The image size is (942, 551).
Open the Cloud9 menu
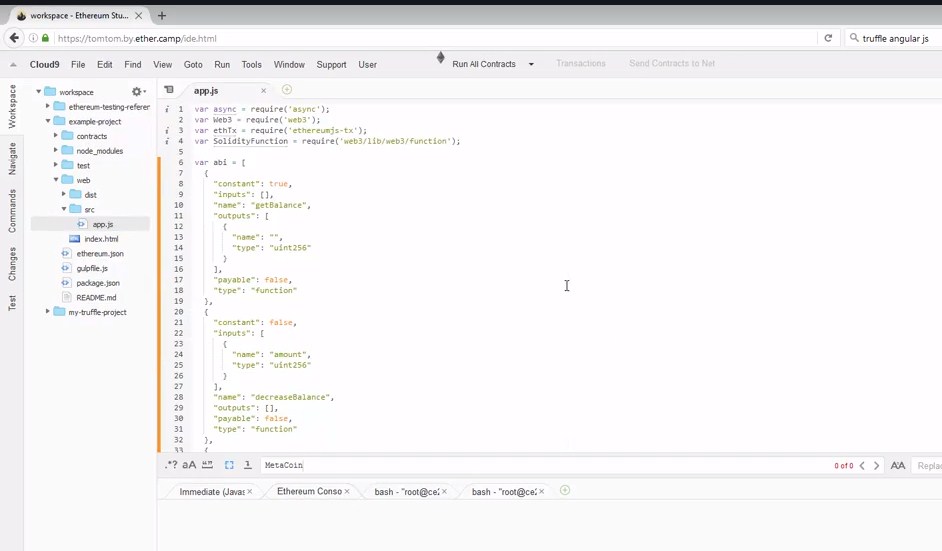click(x=44, y=64)
